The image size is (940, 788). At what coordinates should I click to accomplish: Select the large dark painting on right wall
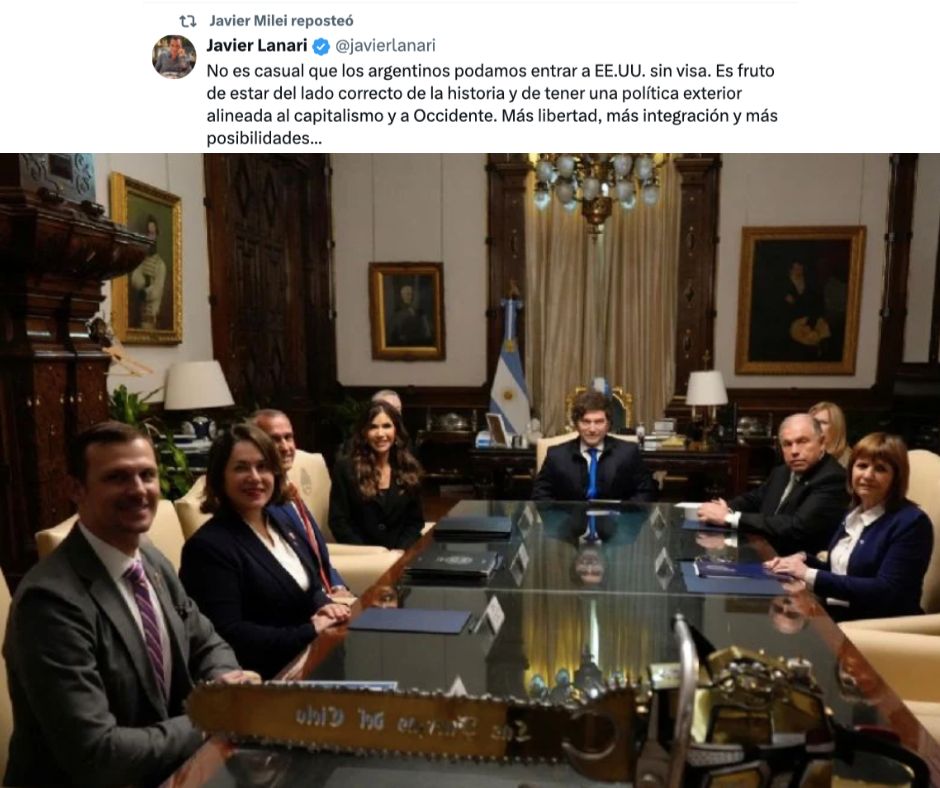tap(800, 300)
